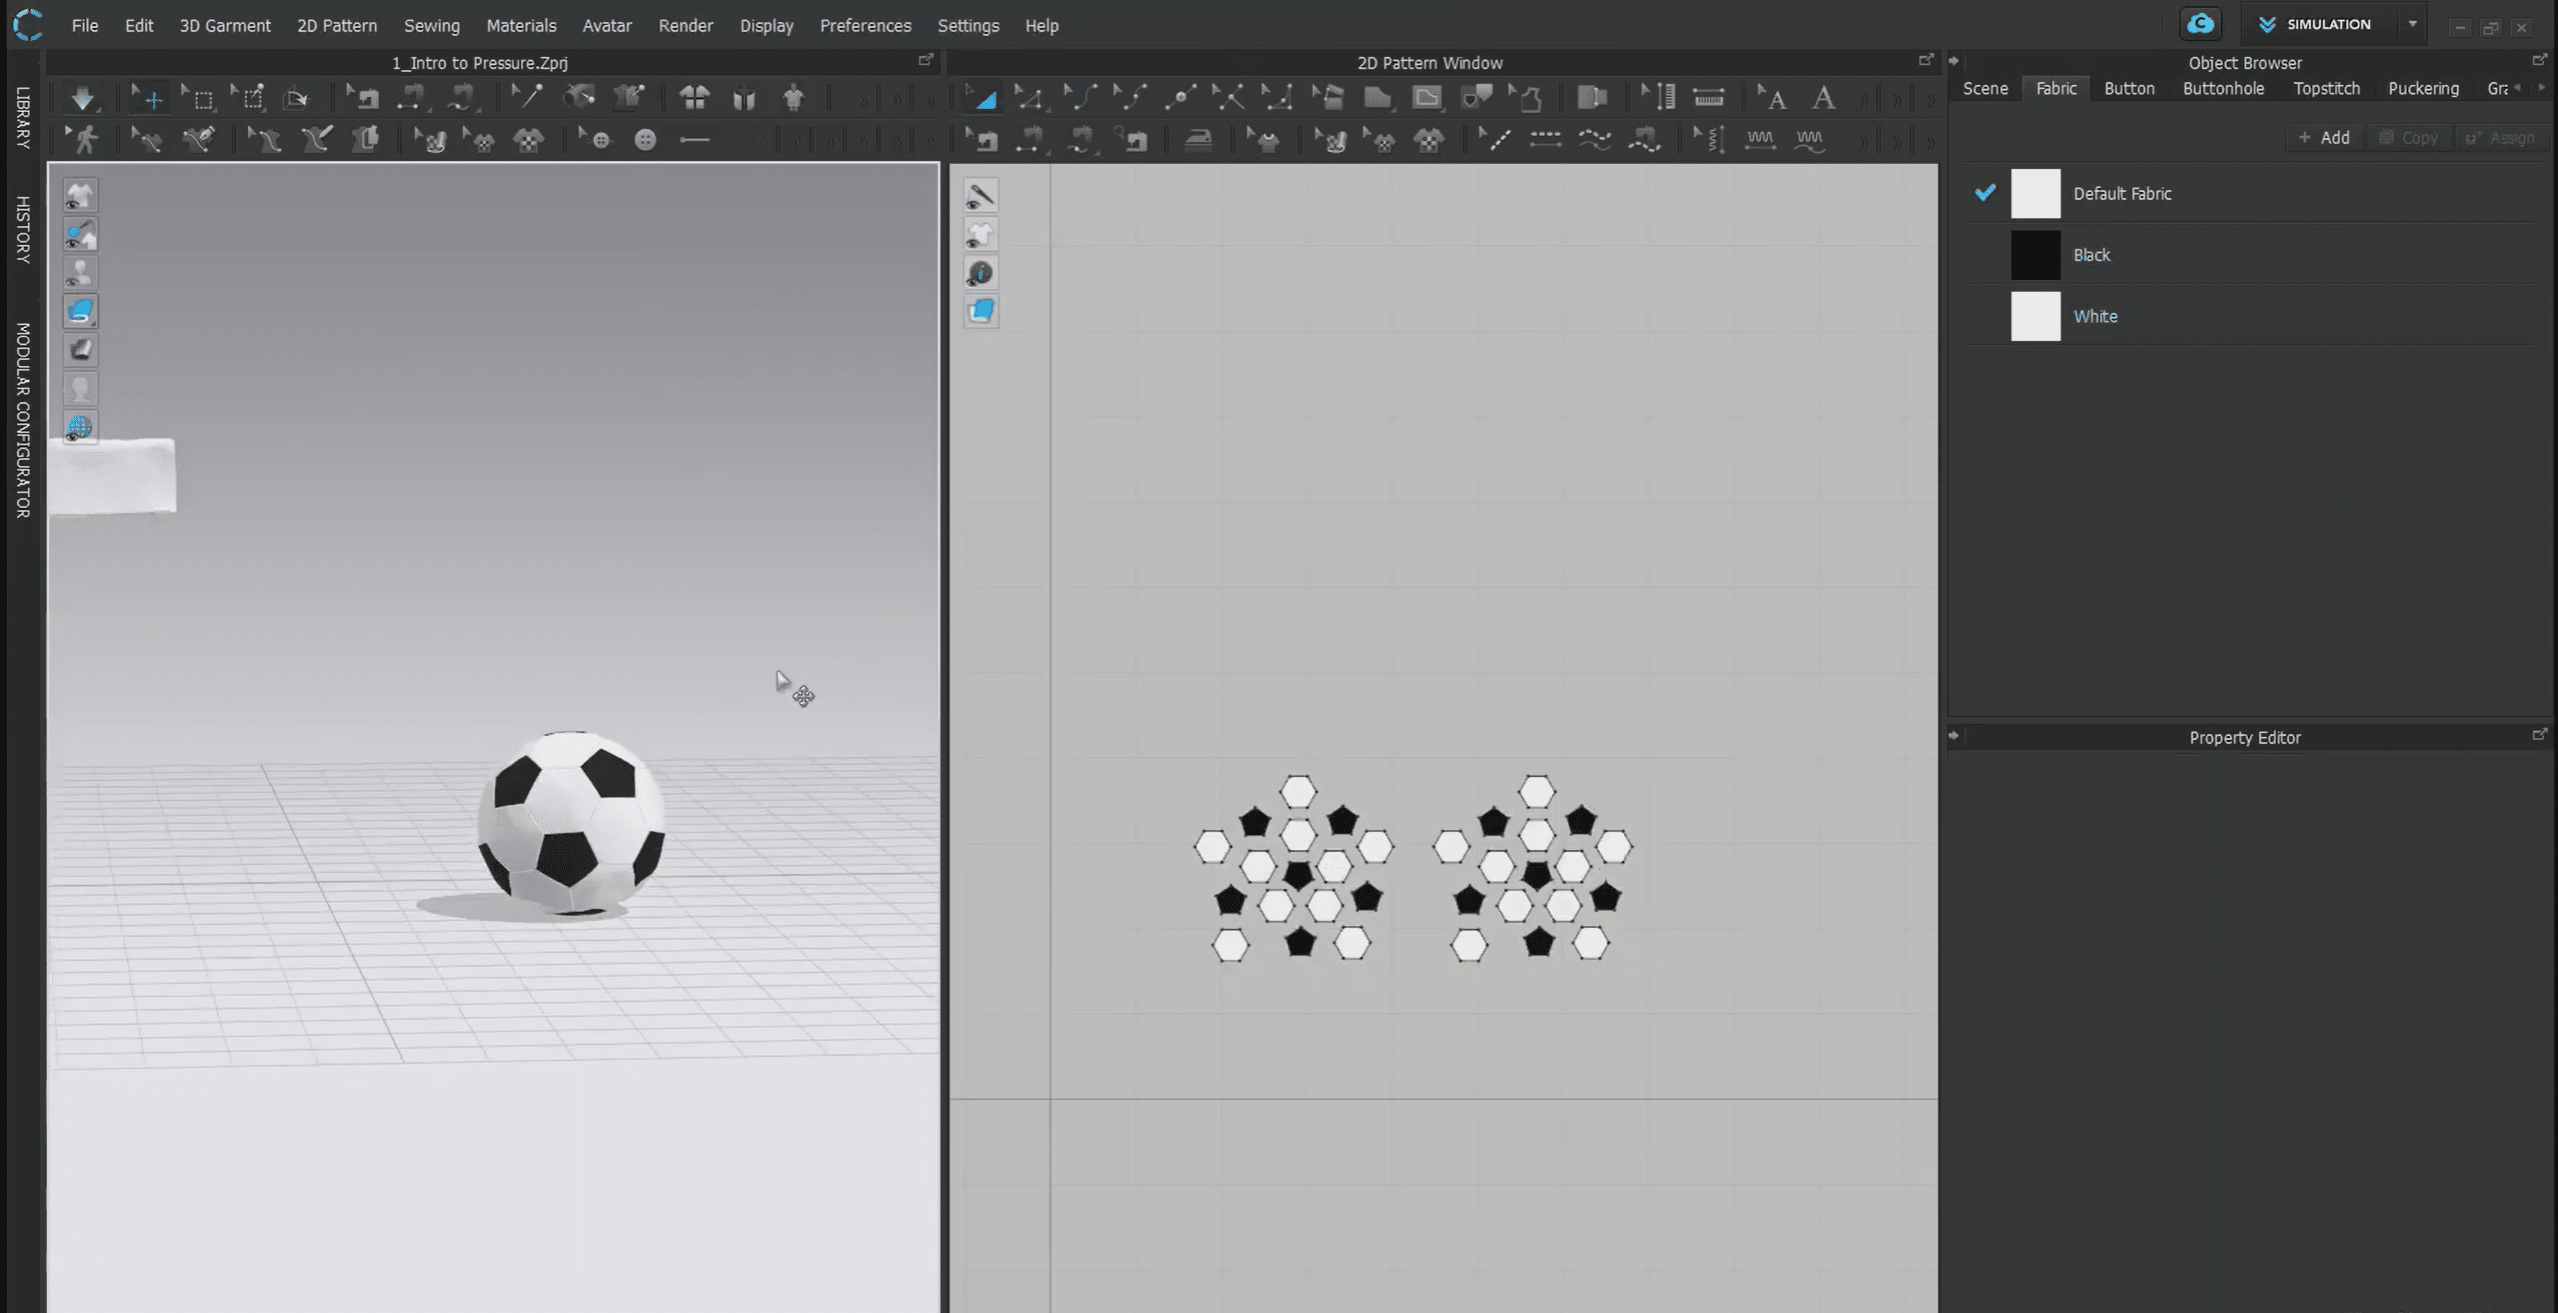Switch to the Topstitch tab
The height and width of the screenshot is (1313, 2558).
tap(2326, 88)
